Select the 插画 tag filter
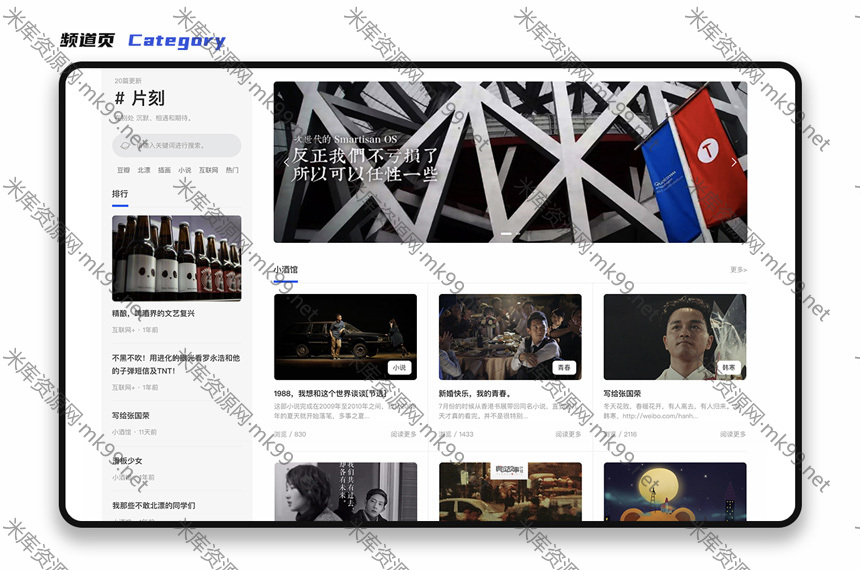 click(164, 171)
